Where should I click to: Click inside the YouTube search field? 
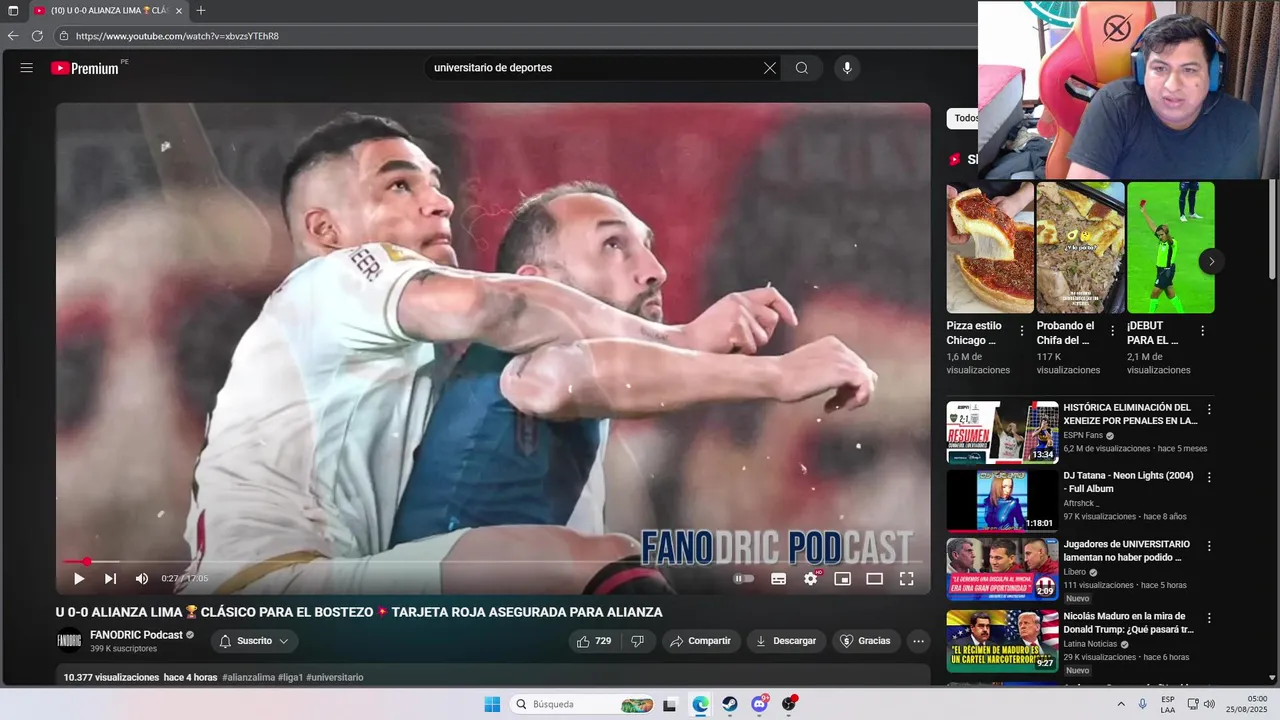coord(595,68)
